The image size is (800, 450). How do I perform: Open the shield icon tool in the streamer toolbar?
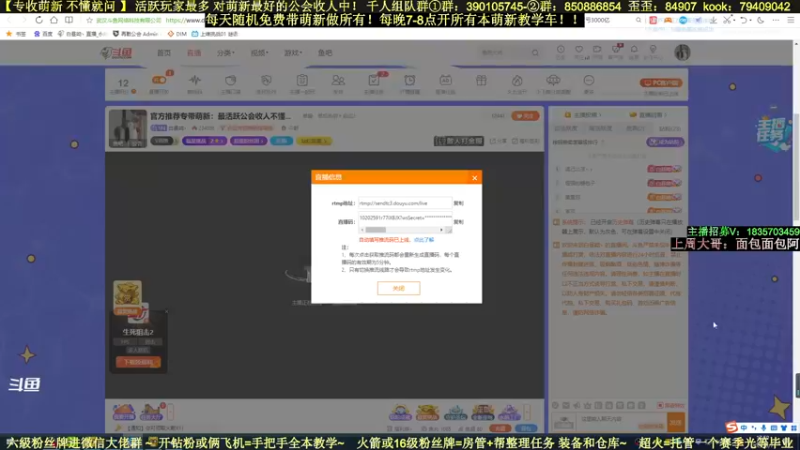[266, 83]
